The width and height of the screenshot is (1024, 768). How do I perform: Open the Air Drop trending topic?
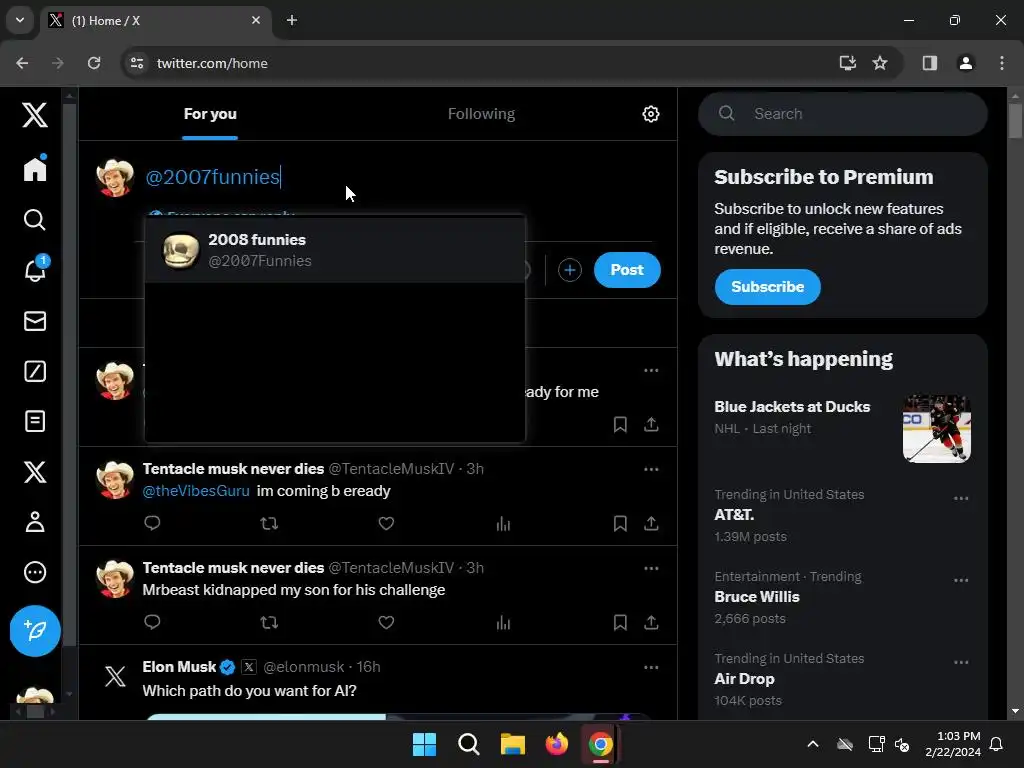coord(744,679)
